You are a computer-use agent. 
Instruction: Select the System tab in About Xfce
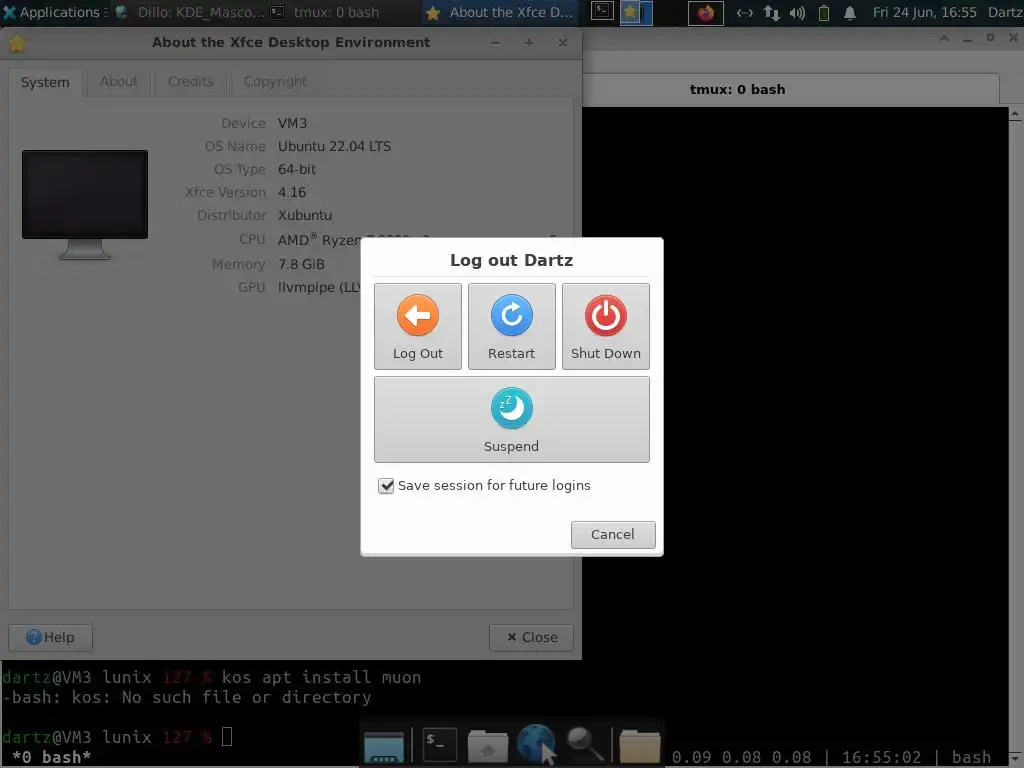click(x=45, y=82)
